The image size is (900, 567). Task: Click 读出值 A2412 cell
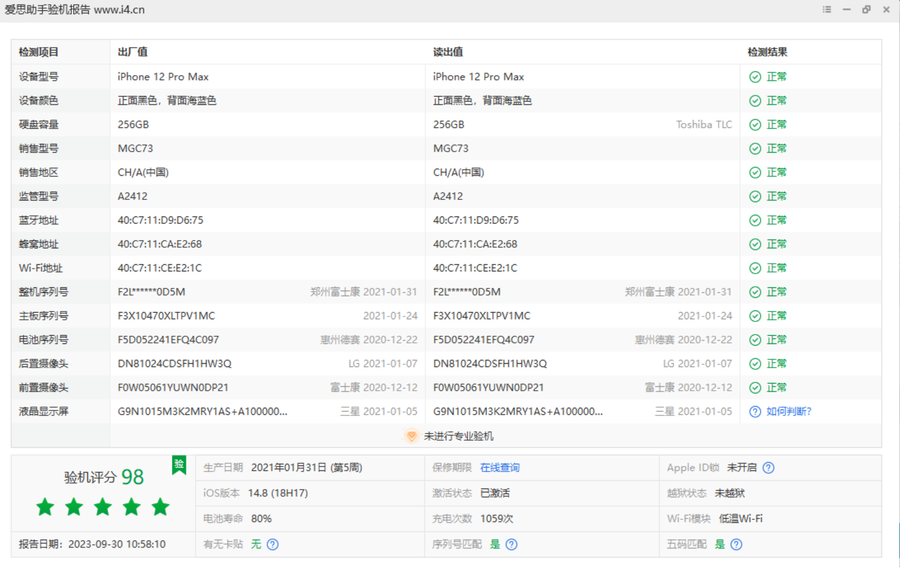[448, 196]
